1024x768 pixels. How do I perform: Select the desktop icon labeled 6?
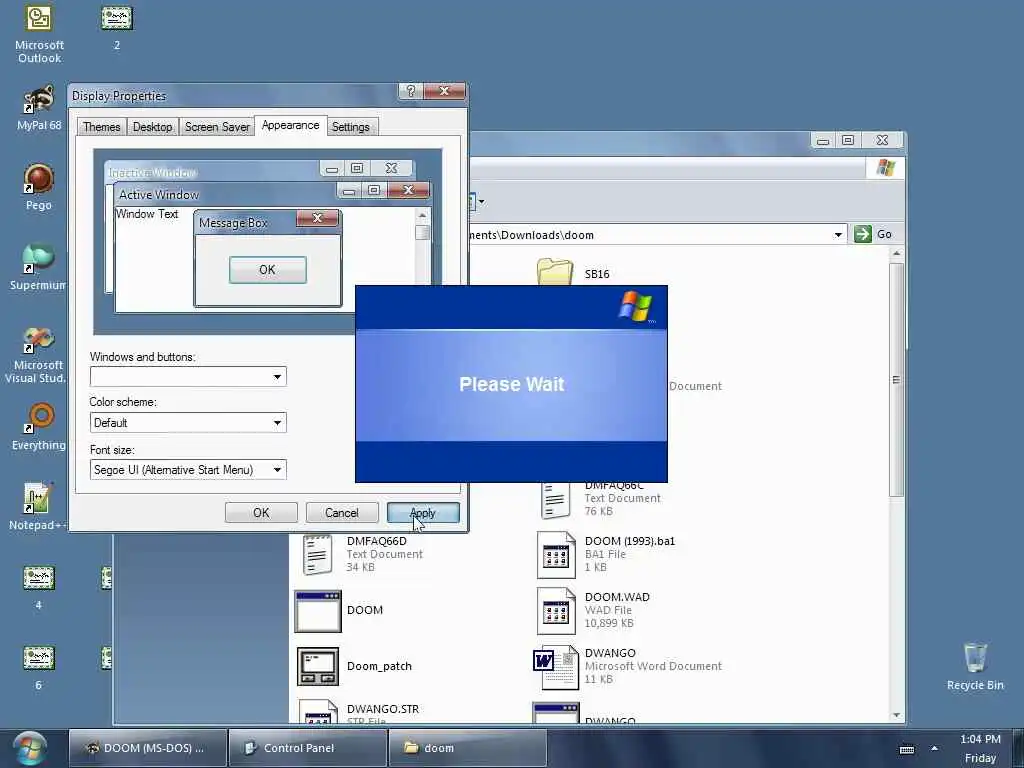point(39,667)
